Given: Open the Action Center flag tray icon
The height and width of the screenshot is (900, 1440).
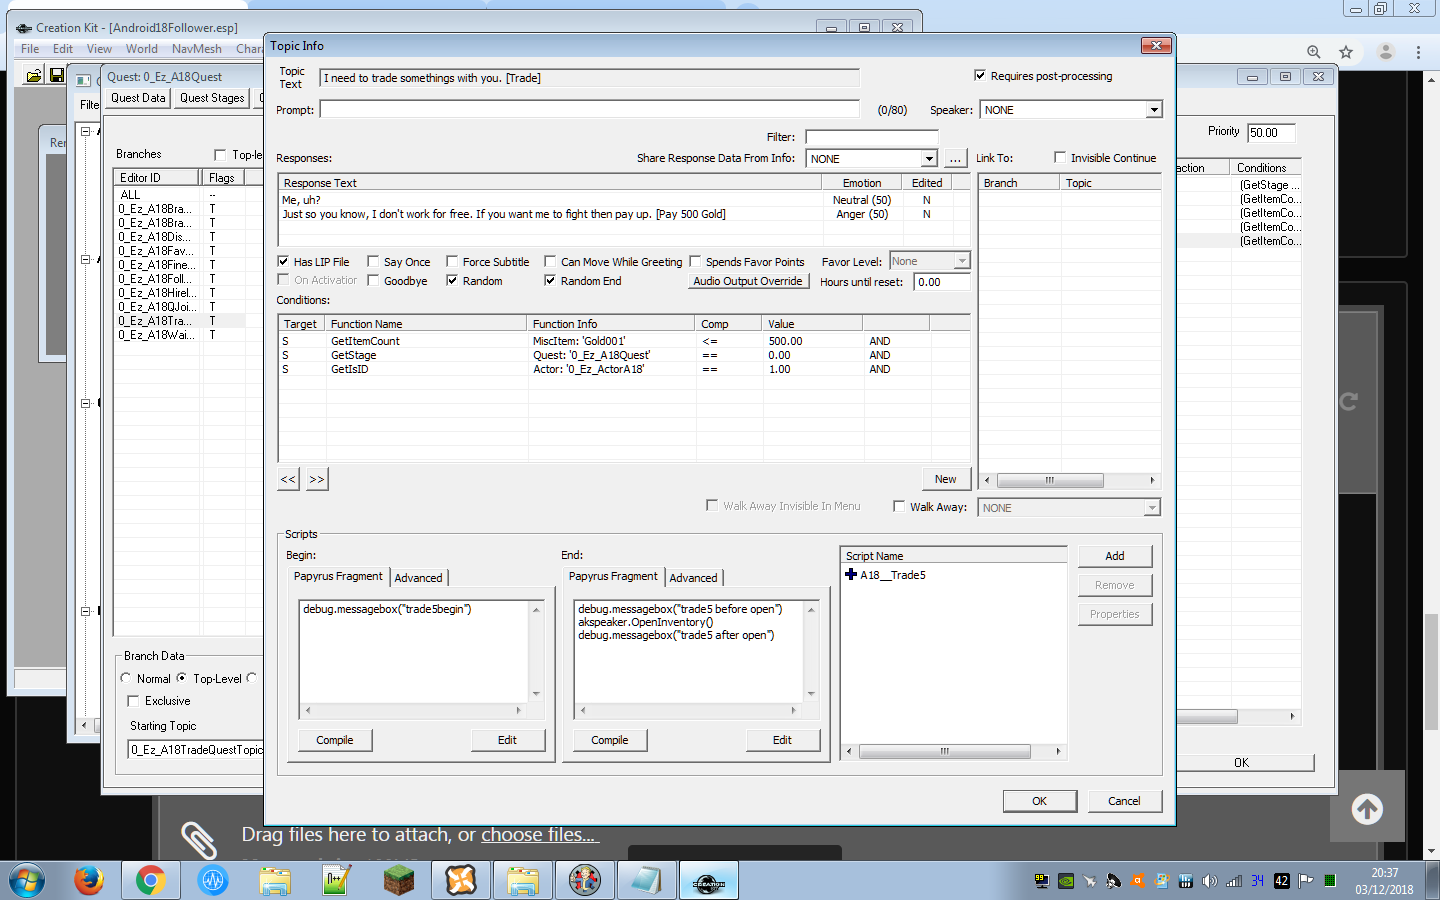Looking at the screenshot, I should 1306,881.
